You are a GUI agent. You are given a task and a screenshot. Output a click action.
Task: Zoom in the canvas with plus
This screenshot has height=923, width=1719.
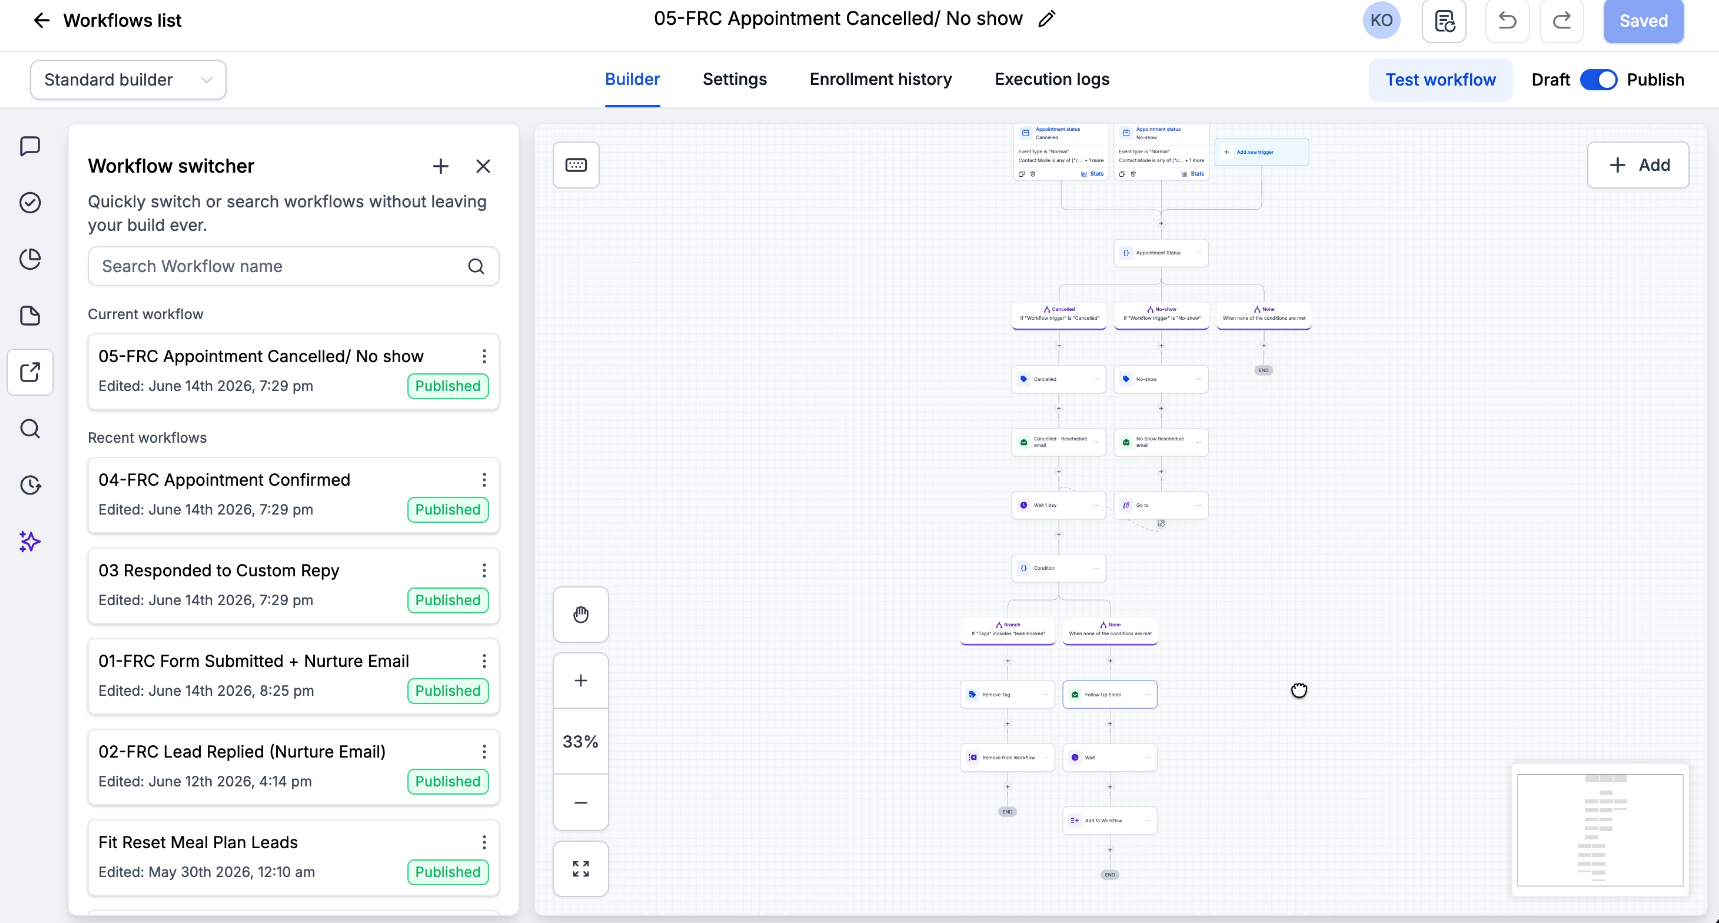pos(581,681)
